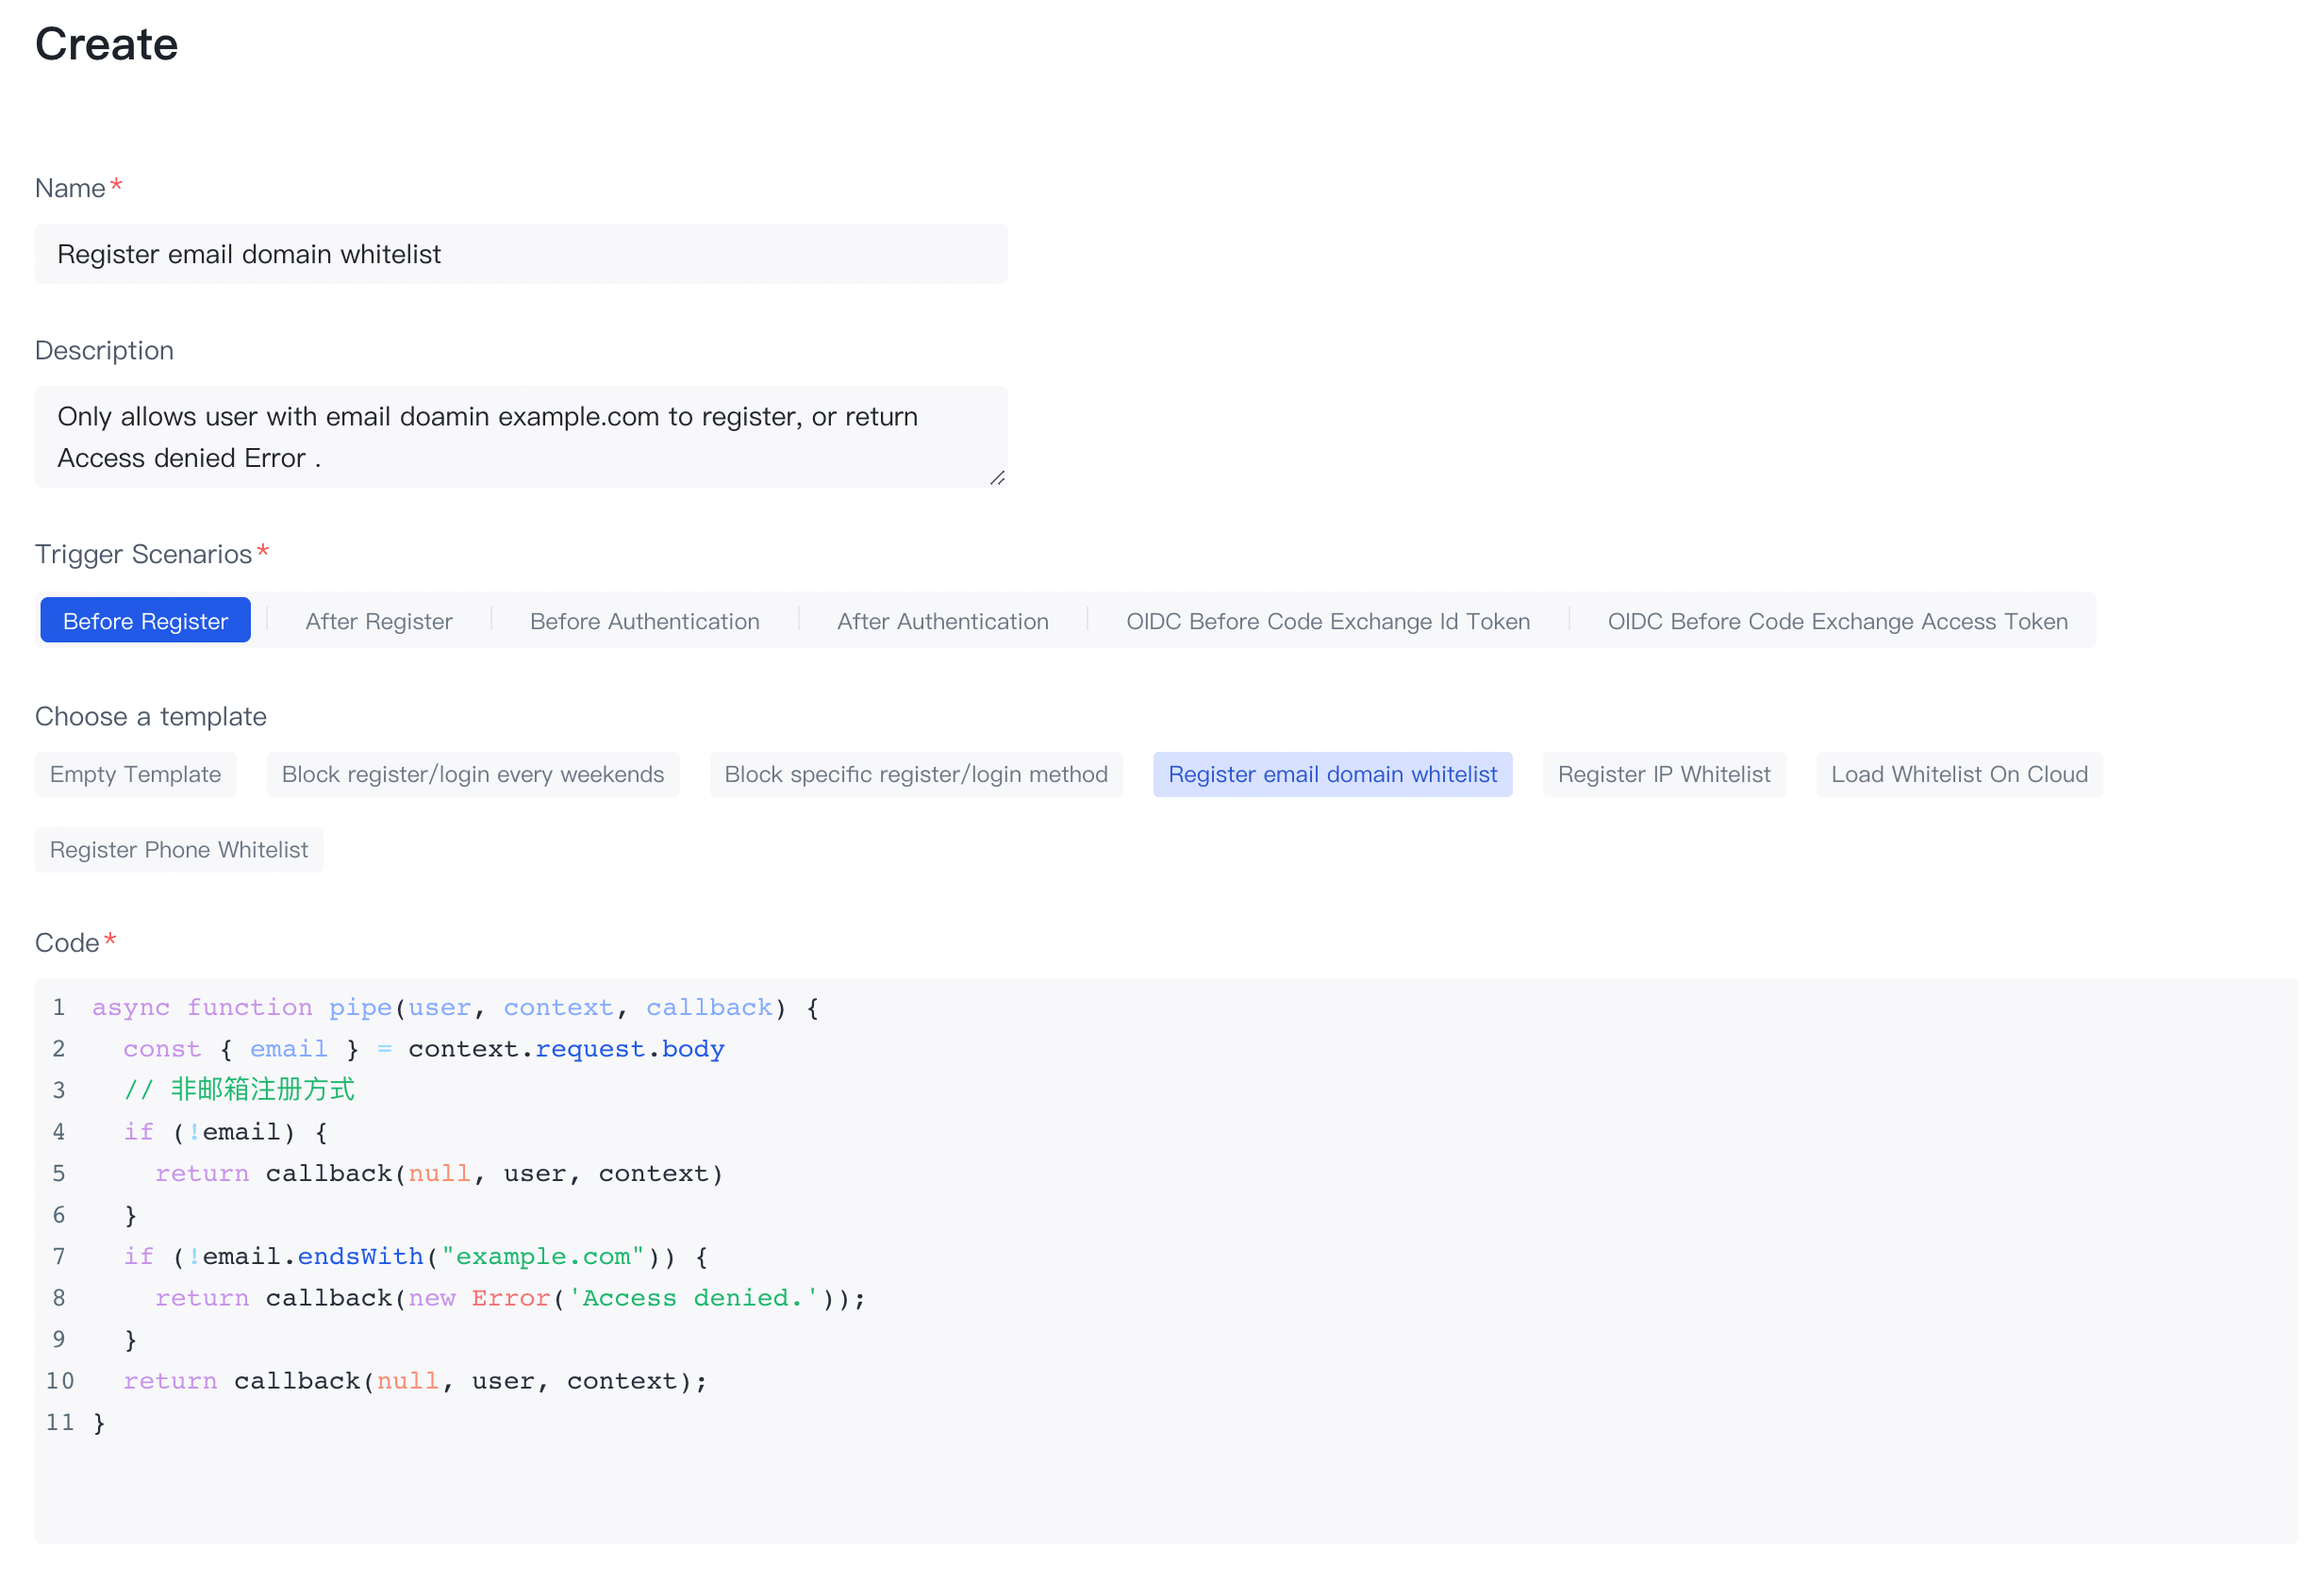
Task: Choose Register Phone Whitelist template
Action: coord(179,849)
